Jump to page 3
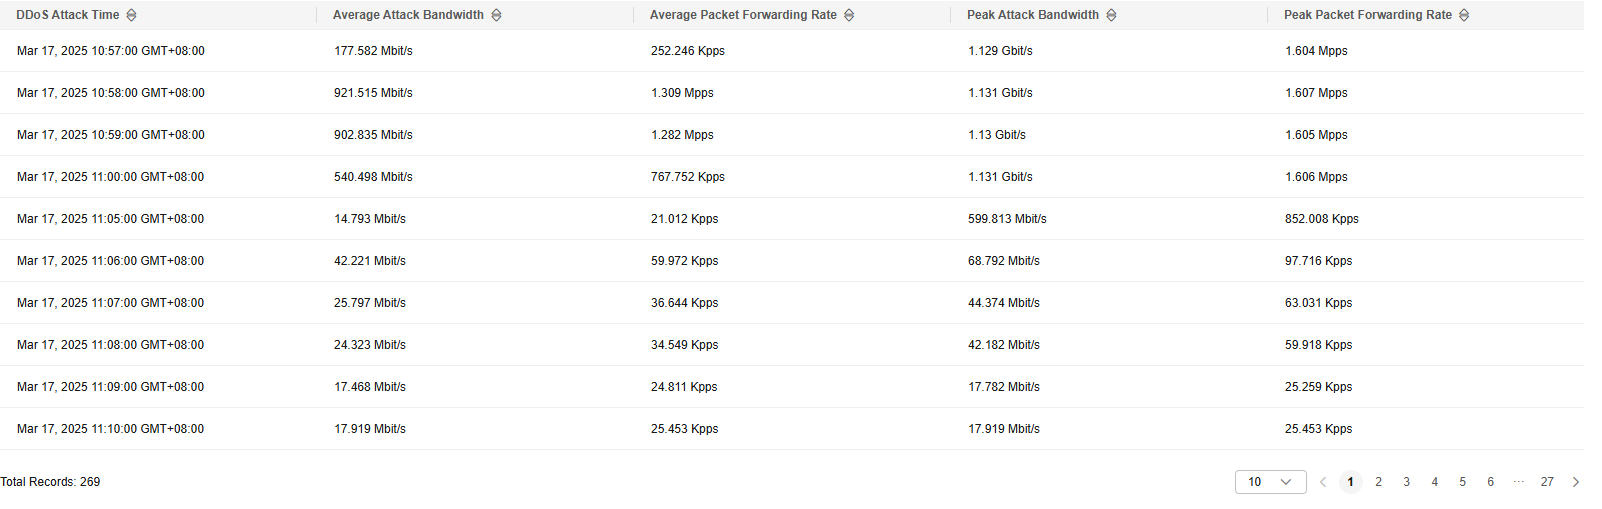The height and width of the screenshot is (509, 1602). tap(1407, 482)
